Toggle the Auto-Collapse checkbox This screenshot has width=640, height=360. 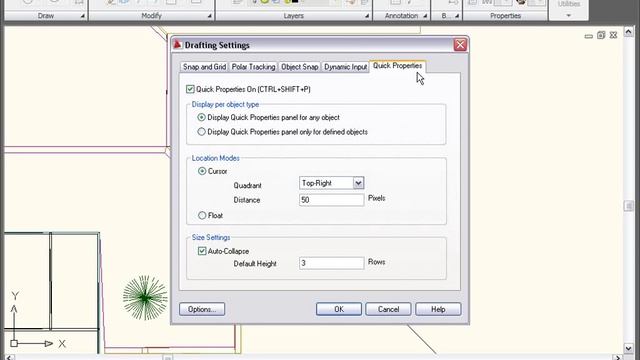(202, 251)
